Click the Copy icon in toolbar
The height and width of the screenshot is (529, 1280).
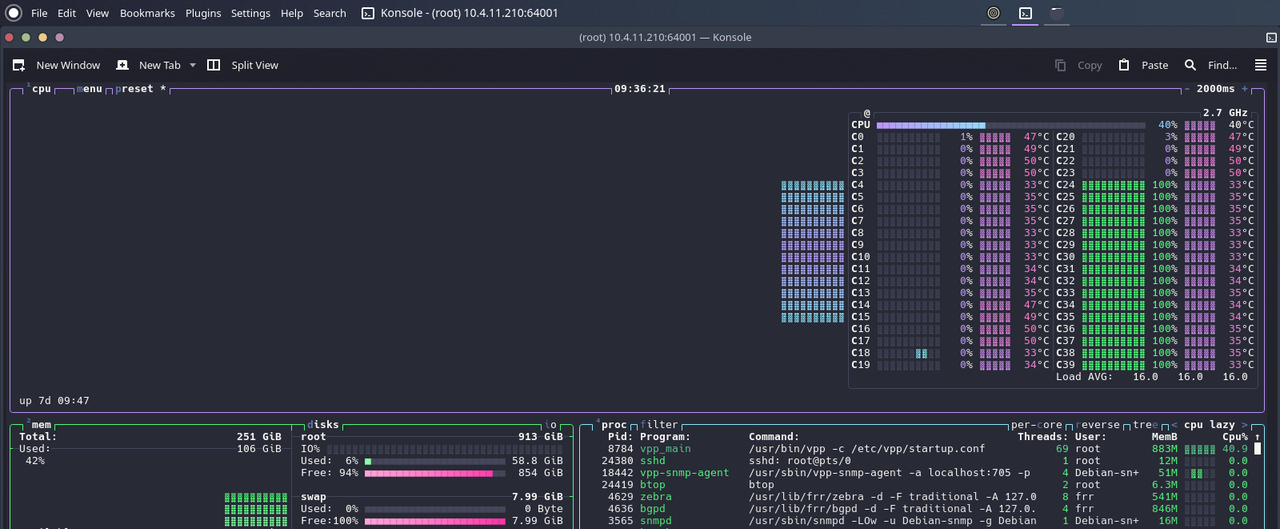1060,65
